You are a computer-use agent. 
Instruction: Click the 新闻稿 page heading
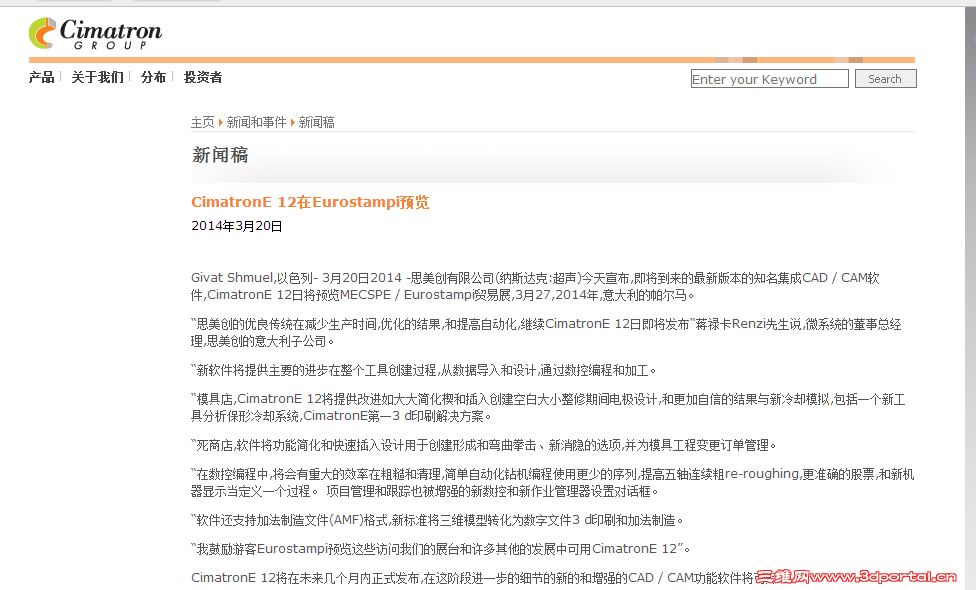[x=220, y=155]
